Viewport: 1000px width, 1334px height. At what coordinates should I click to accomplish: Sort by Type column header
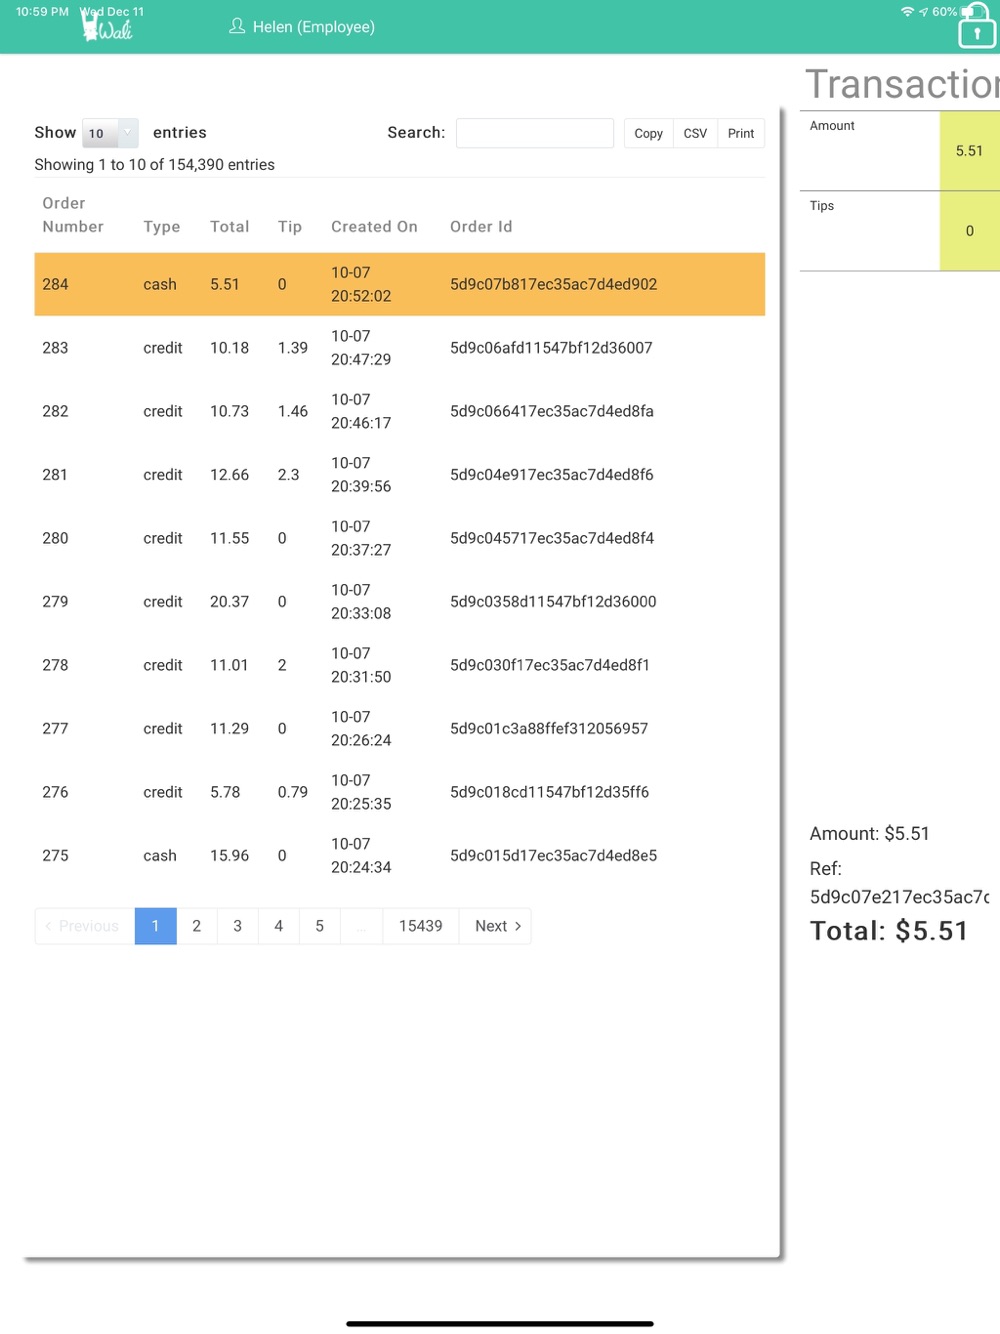coord(162,227)
